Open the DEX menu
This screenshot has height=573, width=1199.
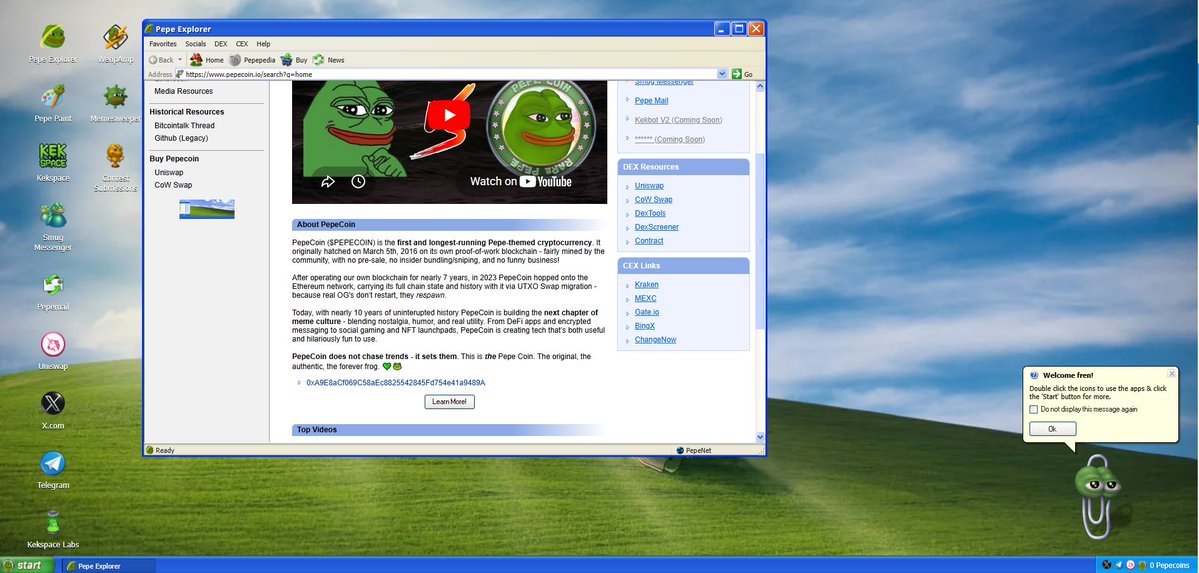221,44
